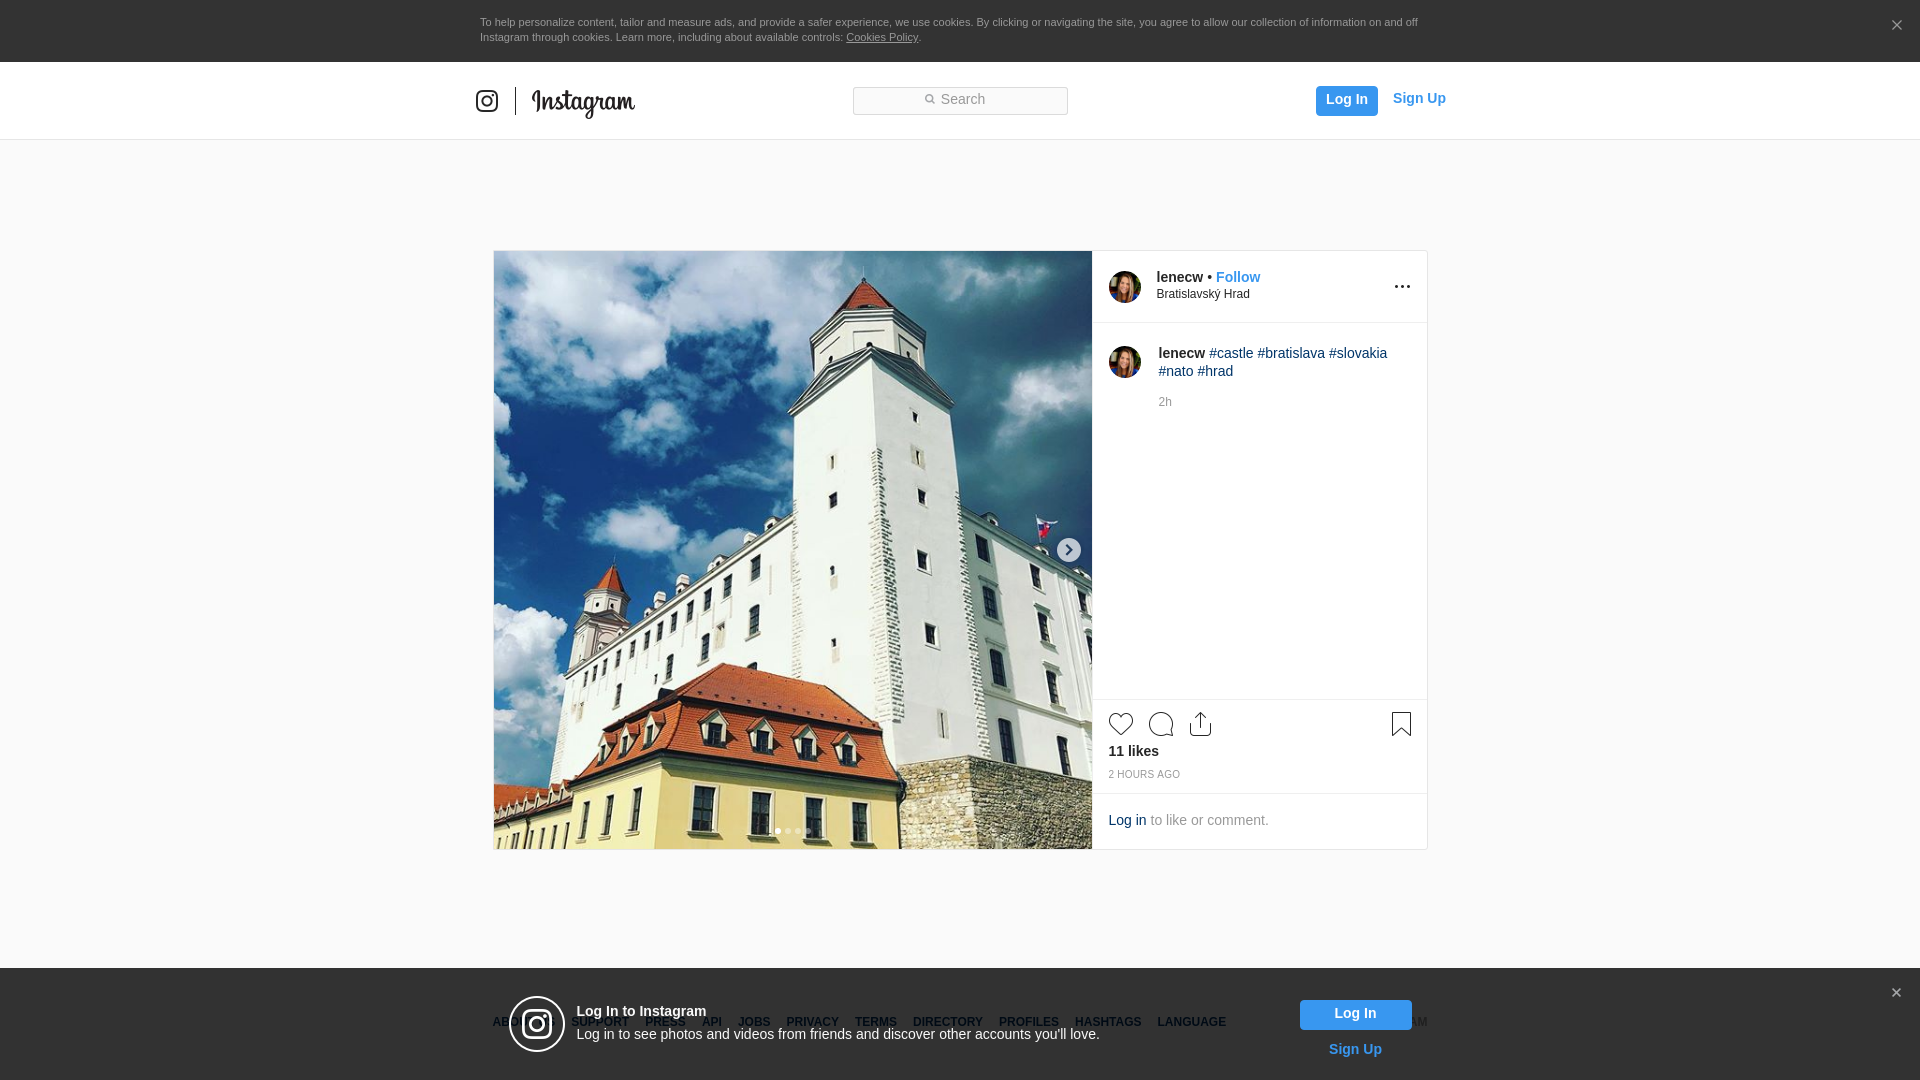
Task: Click inside the Search field
Action: tap(960, 100)
